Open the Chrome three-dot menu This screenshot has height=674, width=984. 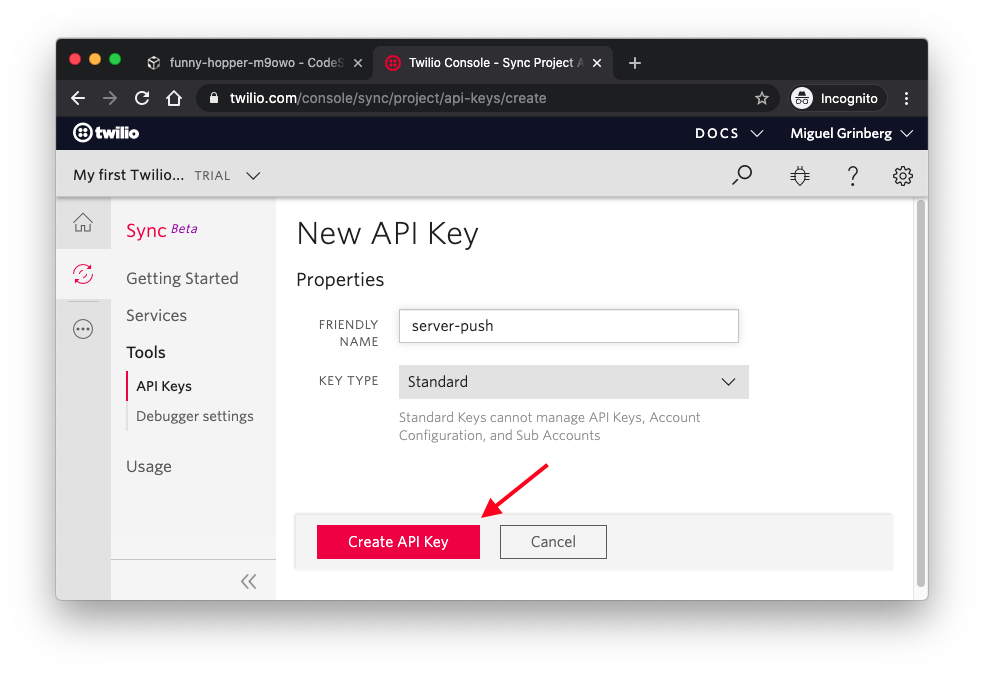[x=906, y=98]
